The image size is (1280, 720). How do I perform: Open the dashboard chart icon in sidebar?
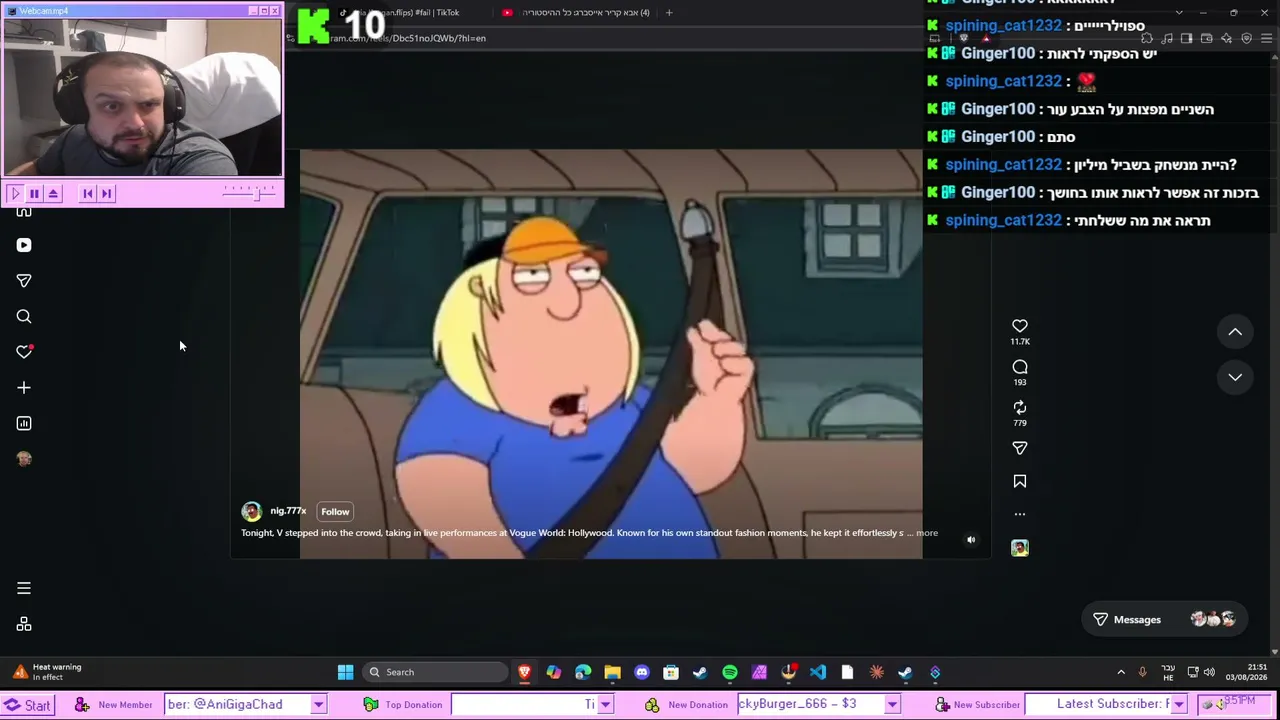(x=24, y=423)
